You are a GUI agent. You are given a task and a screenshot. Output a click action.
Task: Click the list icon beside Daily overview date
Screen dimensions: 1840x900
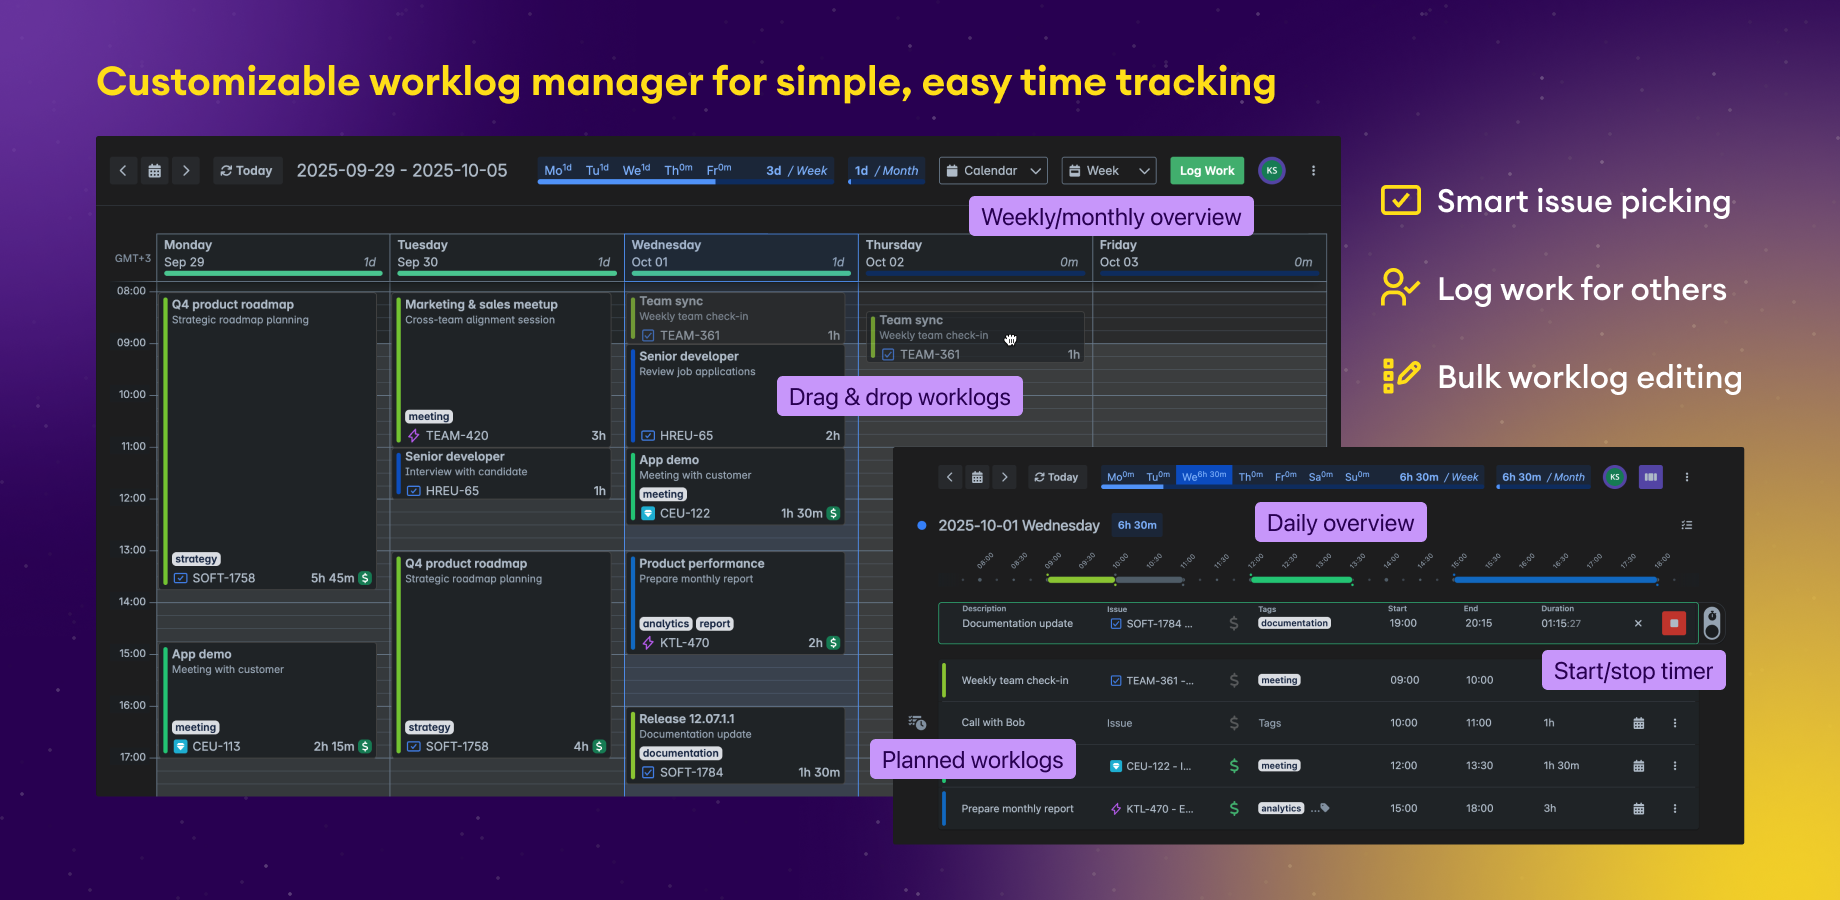pos(1687,525)
